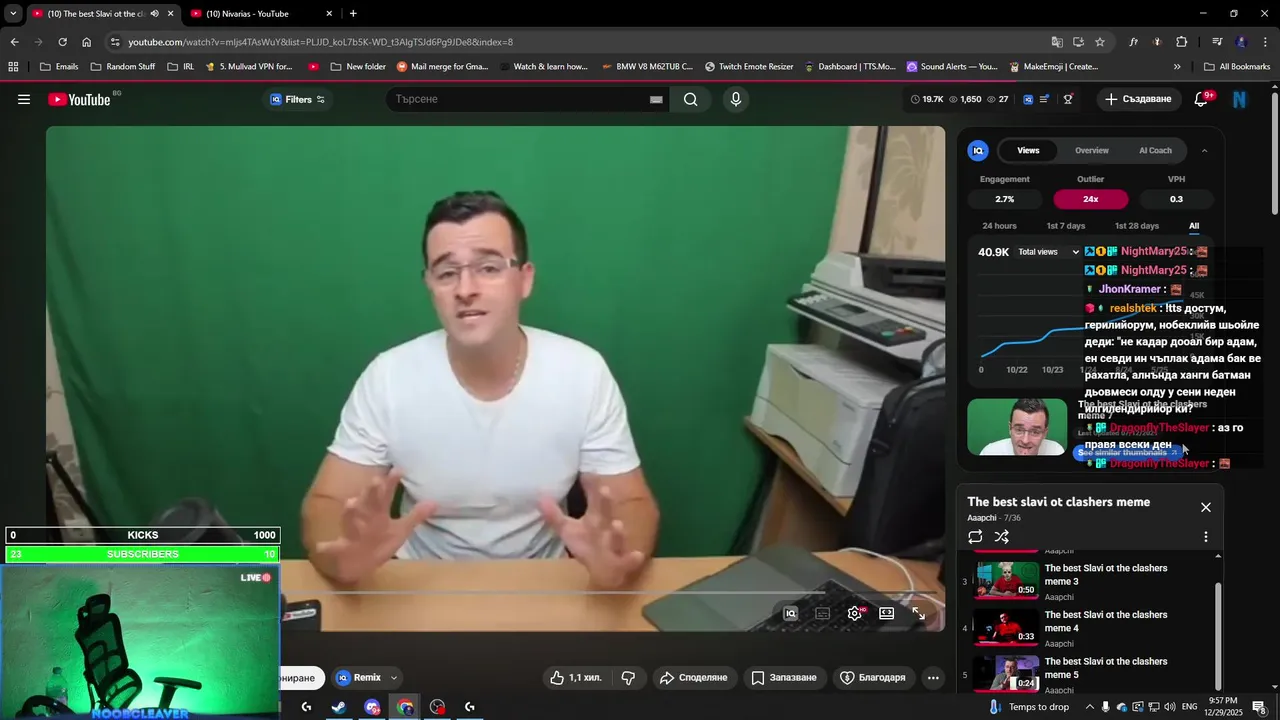Open the vidIQ Filters control
The image size is (1280, 720).
297,99
